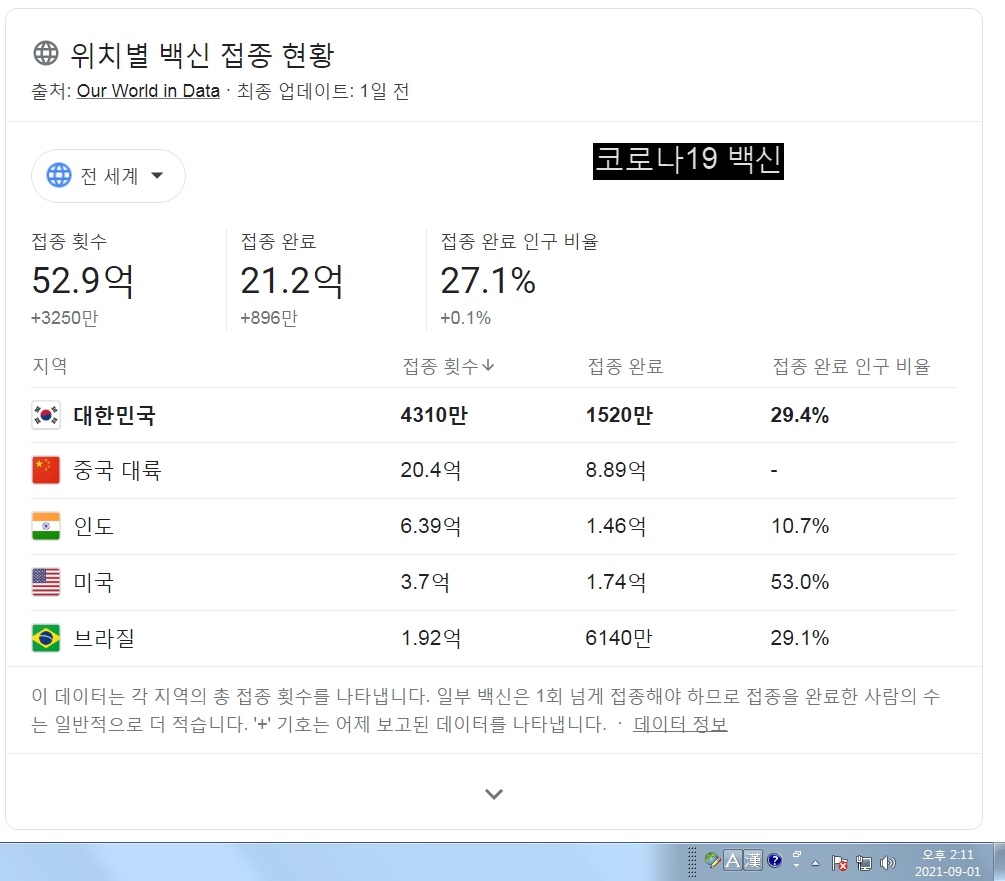Screen dimensions: 1005x881
Task: Click the 1.92억 value for 브라질
Action: pos(431,638)
